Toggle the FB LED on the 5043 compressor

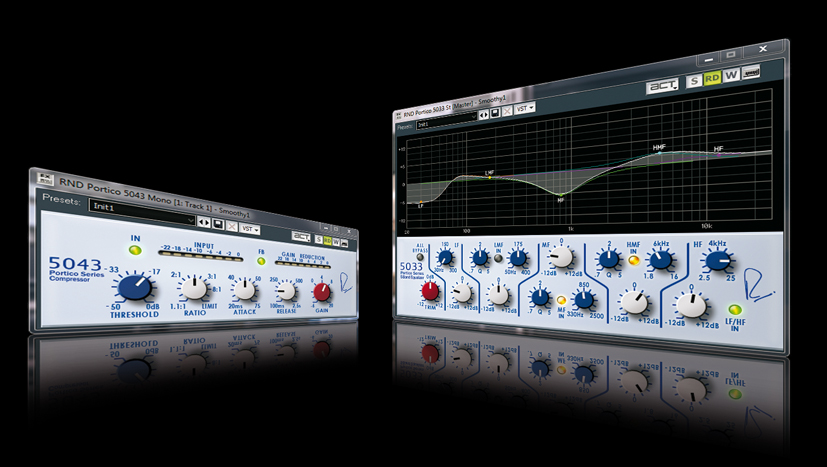click(261, 261)
